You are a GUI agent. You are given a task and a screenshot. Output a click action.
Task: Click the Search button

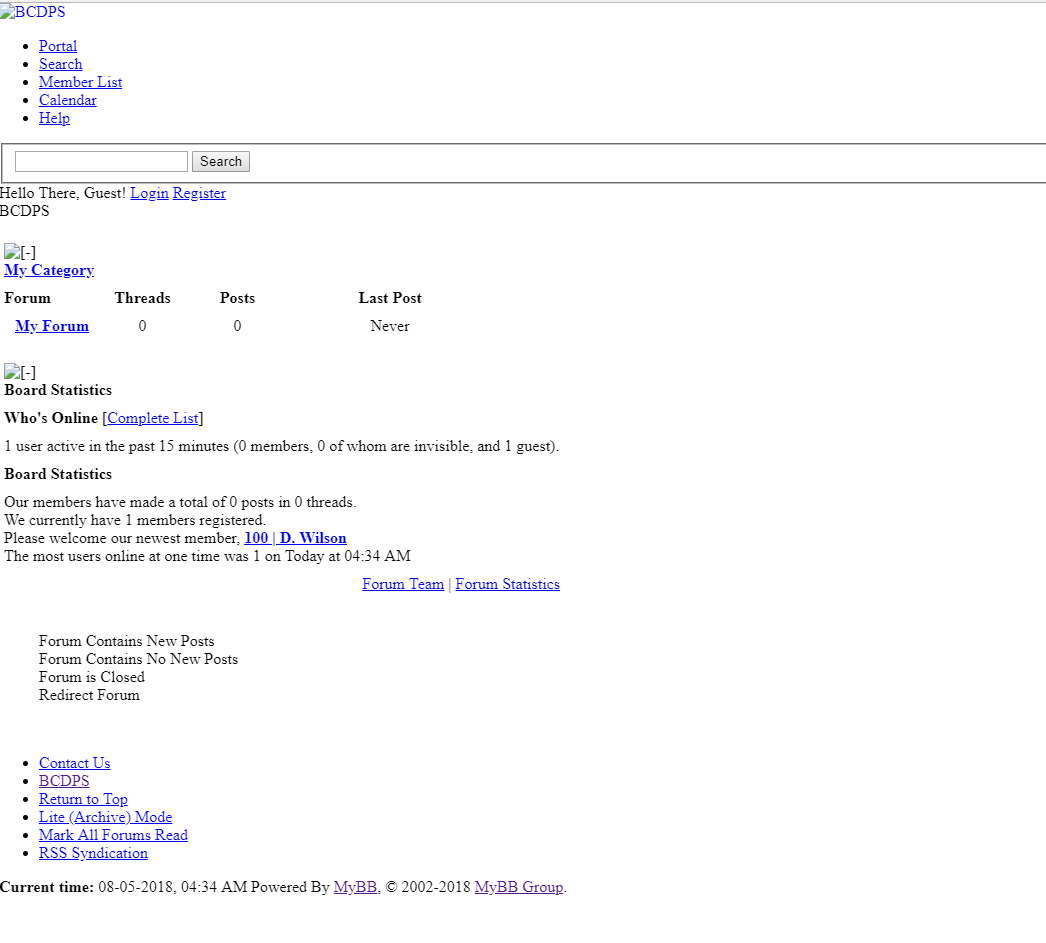click(x=221, y=161)
